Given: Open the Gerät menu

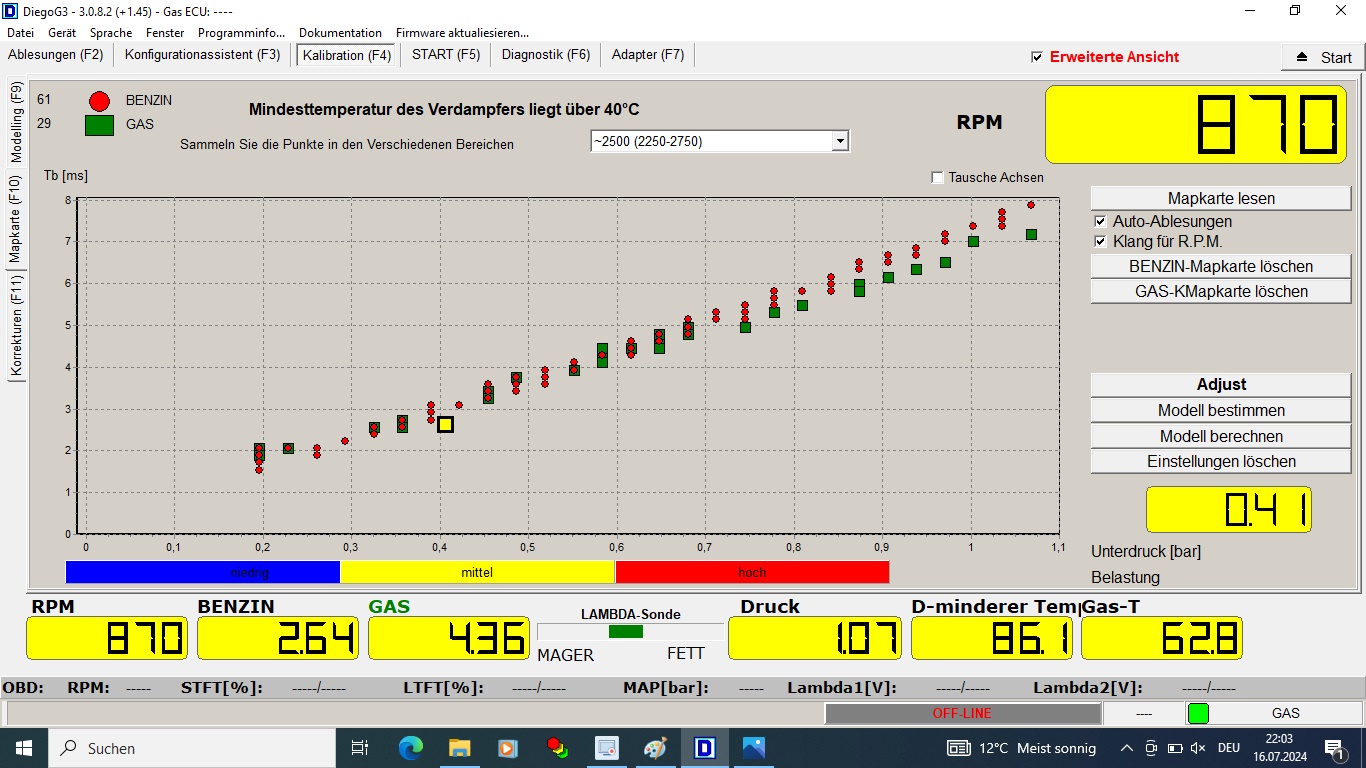Looking at the screenshot, I should point(62,33).
